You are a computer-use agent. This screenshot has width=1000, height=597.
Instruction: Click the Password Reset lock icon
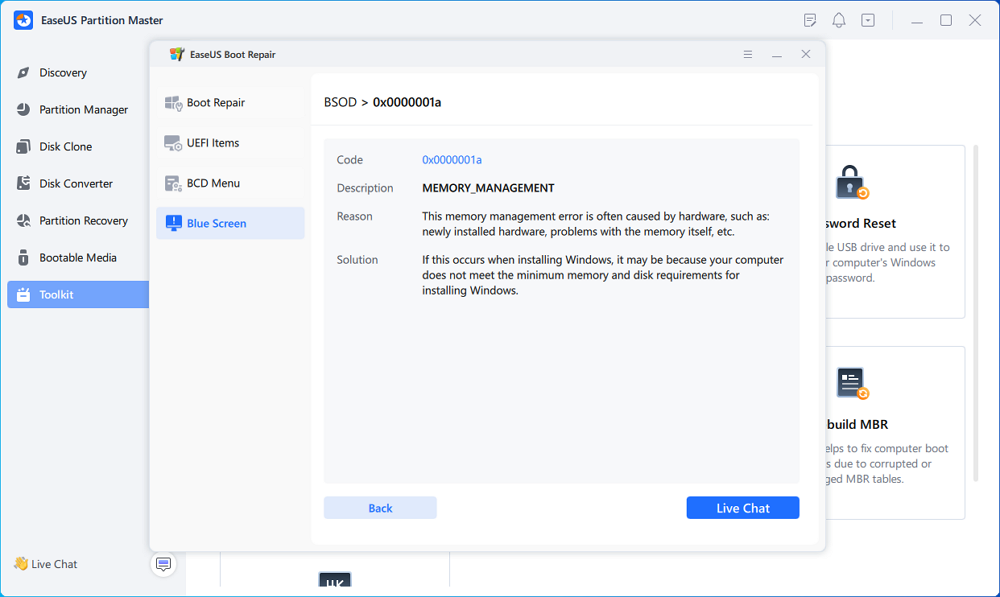[x=849, y=183]
